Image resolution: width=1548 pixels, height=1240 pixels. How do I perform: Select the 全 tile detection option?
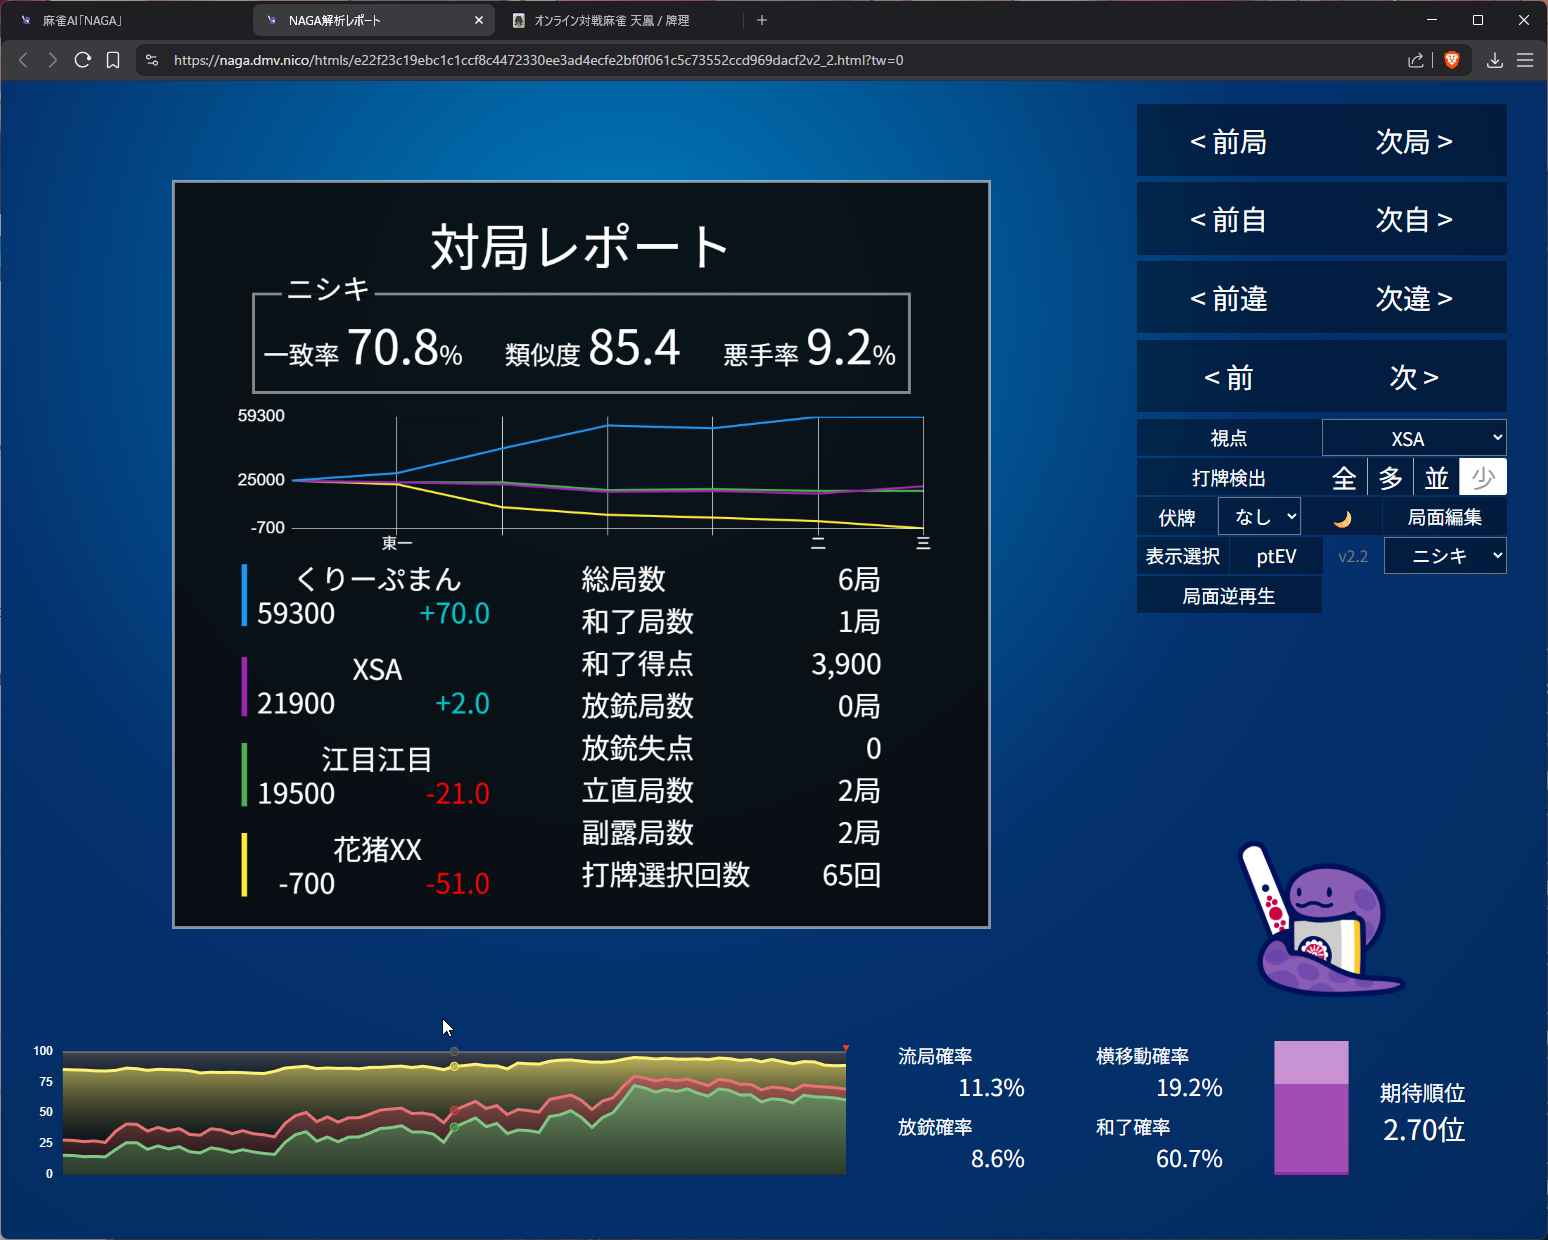pyautogui.click(x=1344, y=478)
